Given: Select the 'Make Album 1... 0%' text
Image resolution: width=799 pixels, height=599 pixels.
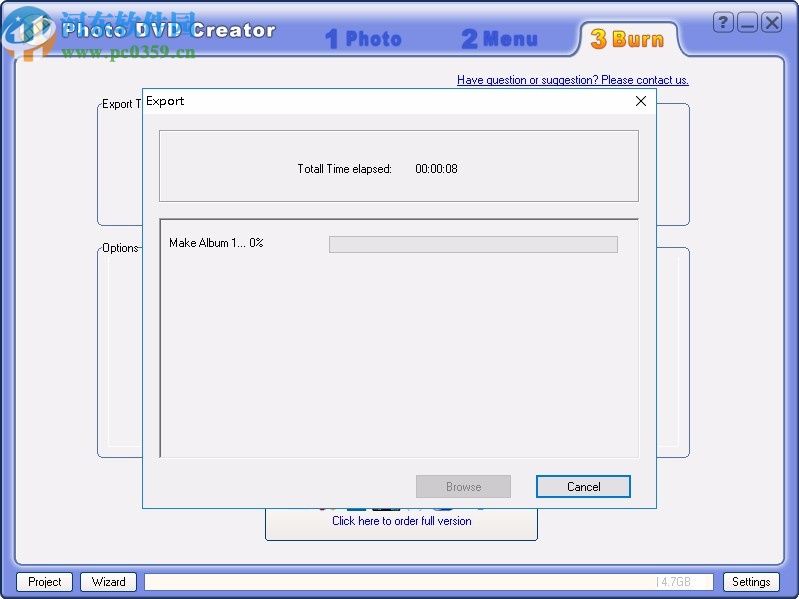Looking at the screenshot, I should pos(216,243).
